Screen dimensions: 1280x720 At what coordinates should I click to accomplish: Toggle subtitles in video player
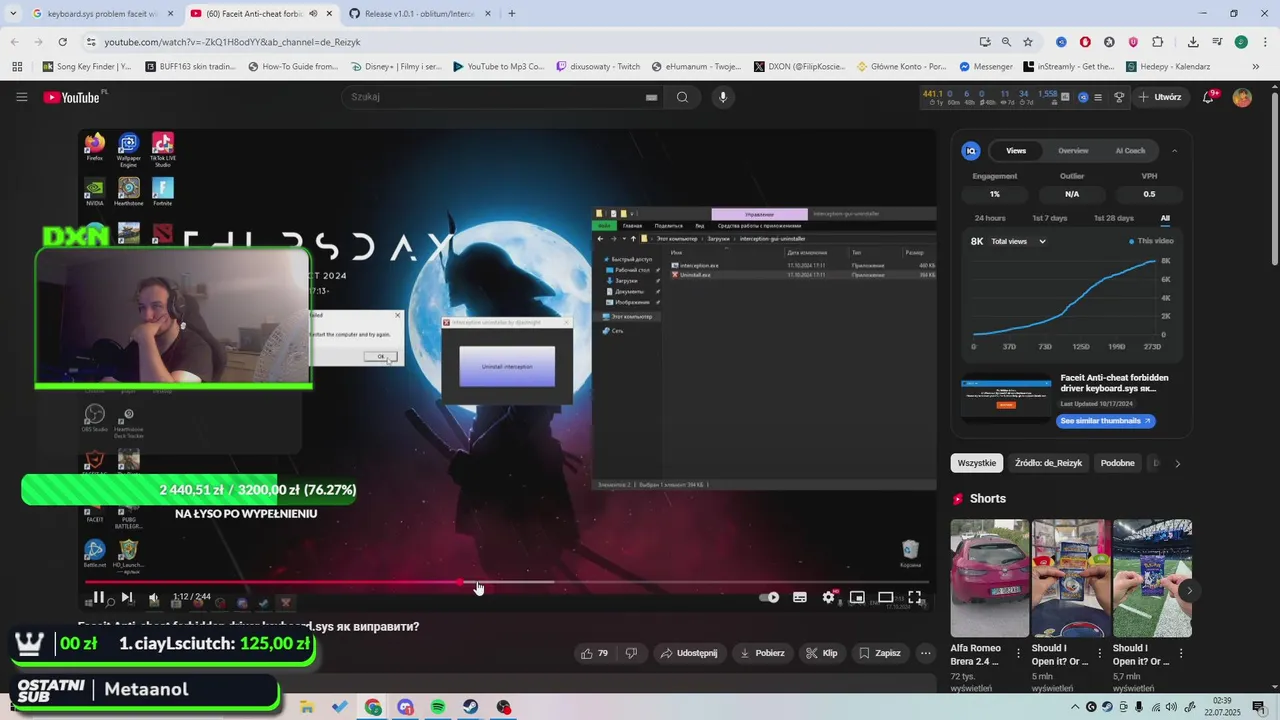click(800, 597)
